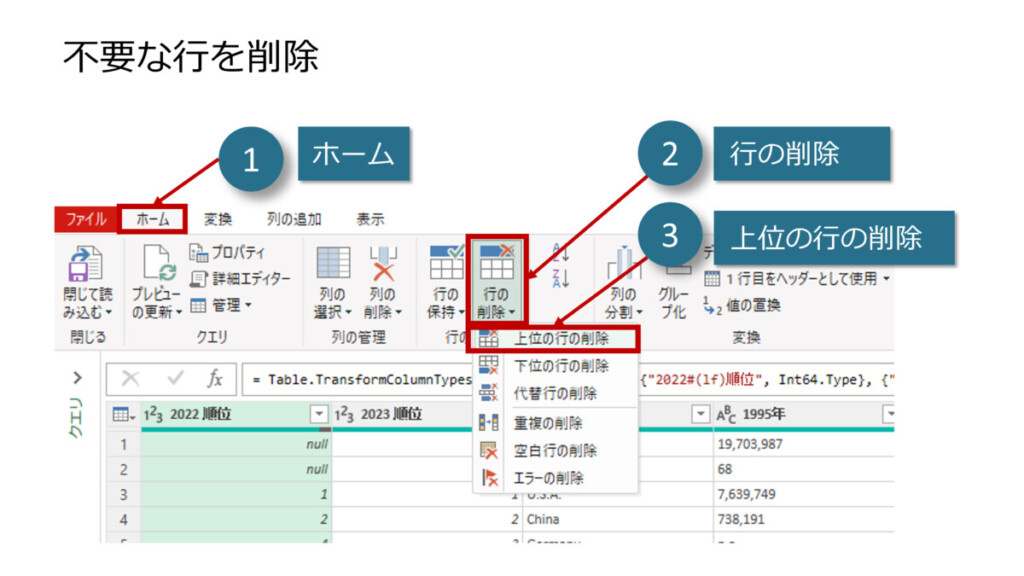The height and width of the screenshot is (576, 1024).
Task: Click the プレビューの更新 refresh preview icon
Action: click(157, 267)
